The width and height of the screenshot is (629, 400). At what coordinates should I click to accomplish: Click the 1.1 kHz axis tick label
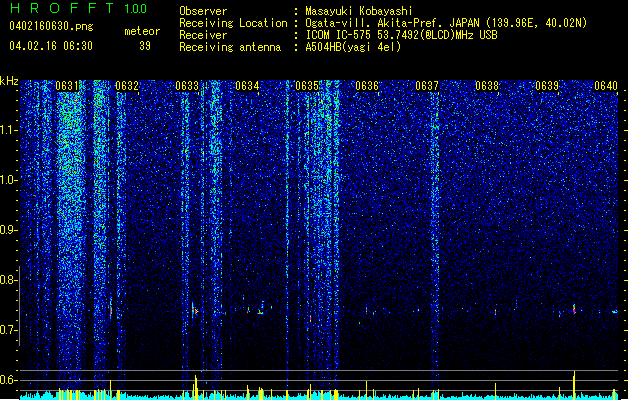[x=9, y=130]
